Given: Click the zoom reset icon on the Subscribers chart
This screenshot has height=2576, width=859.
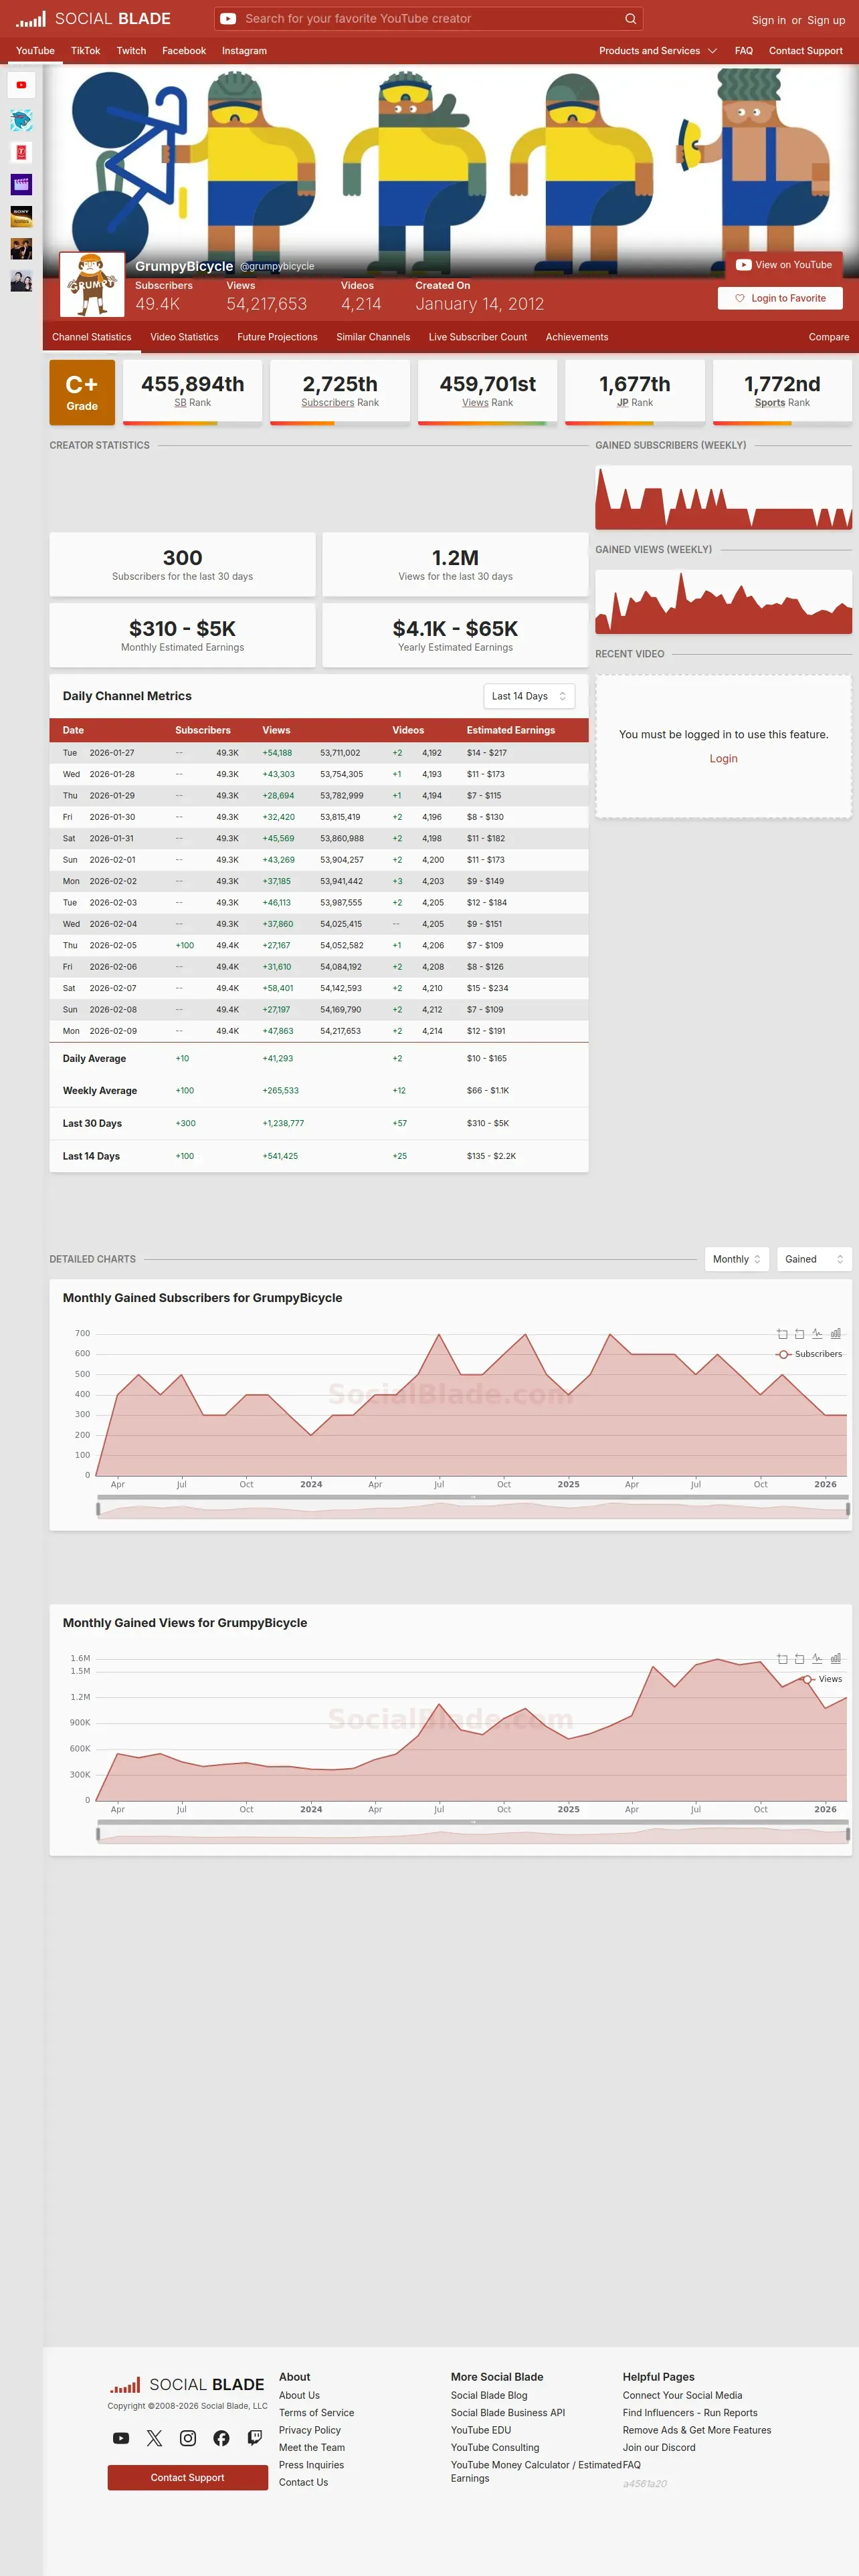Looking at the screenshot, I should coord(799,1334).
